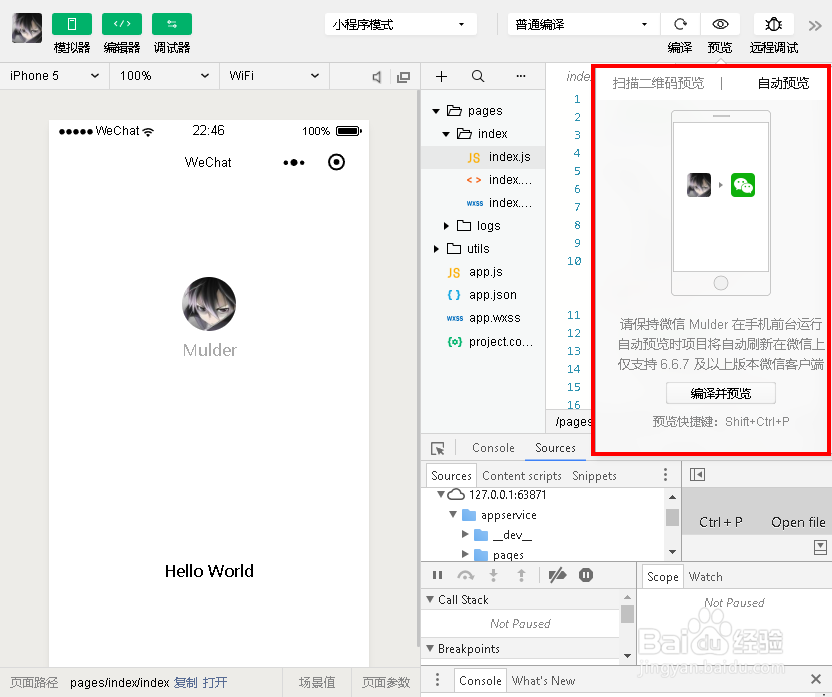Open the iPhone 5 device dropdown
This screenshot has height=697, width=832.
(x=54, y=76)
